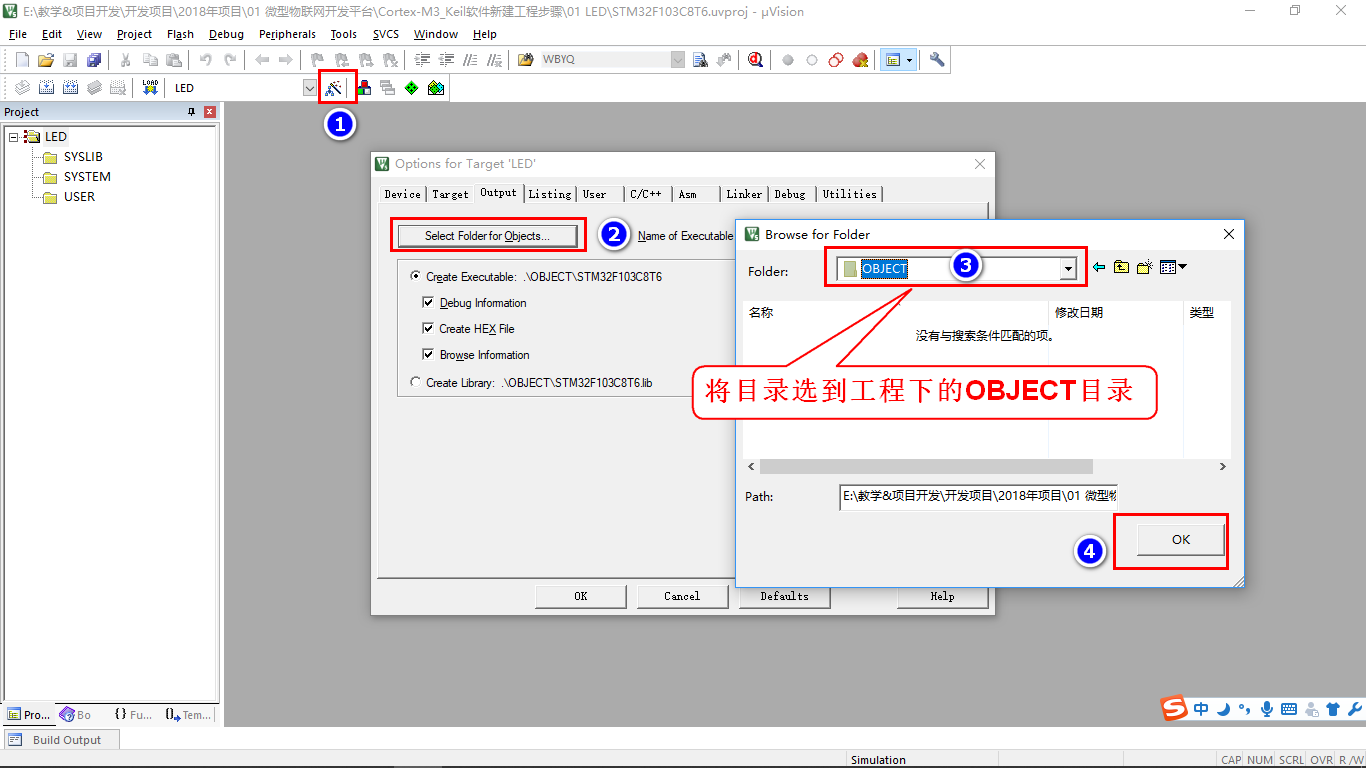Screen dimensions: 1366x768
Task: Click Cancel in Options dialog
Action: [x=682, y=596]
